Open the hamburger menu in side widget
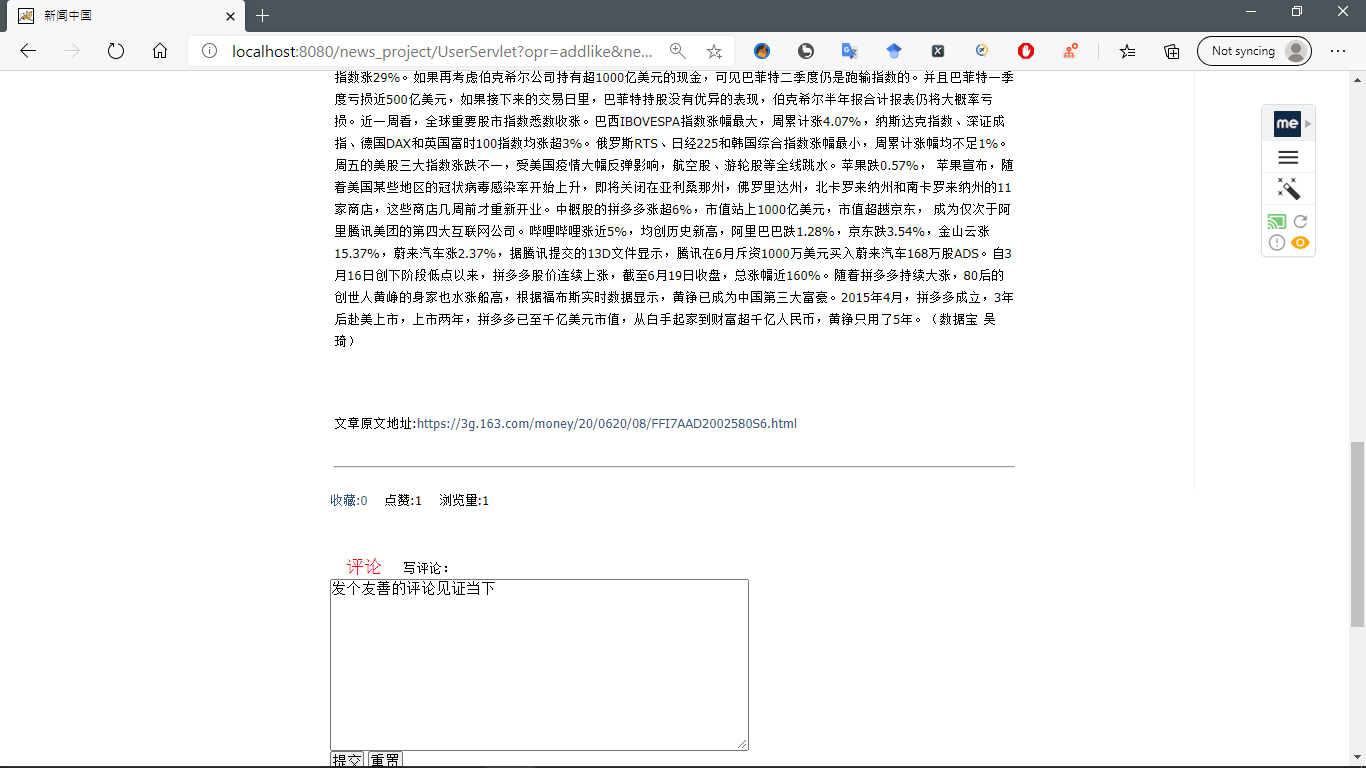The height and width of the screenshot is (768, 1366). 1288,157
